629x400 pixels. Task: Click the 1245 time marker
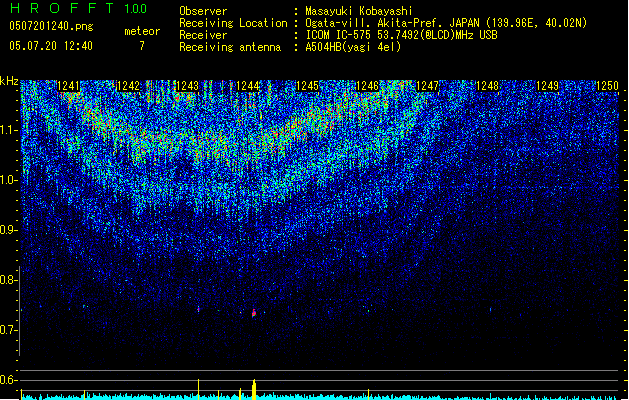pos(307,86)
